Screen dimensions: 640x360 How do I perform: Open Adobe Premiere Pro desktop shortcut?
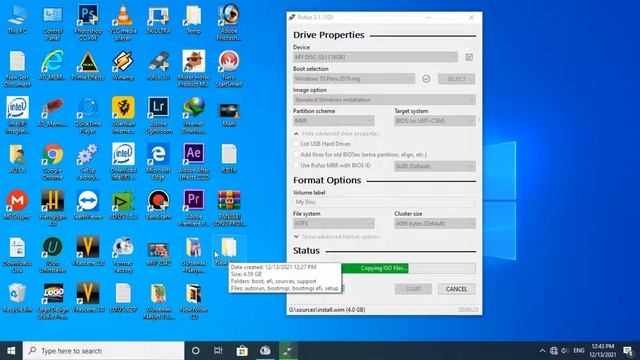pyautogui.click(x=193, y=208)
